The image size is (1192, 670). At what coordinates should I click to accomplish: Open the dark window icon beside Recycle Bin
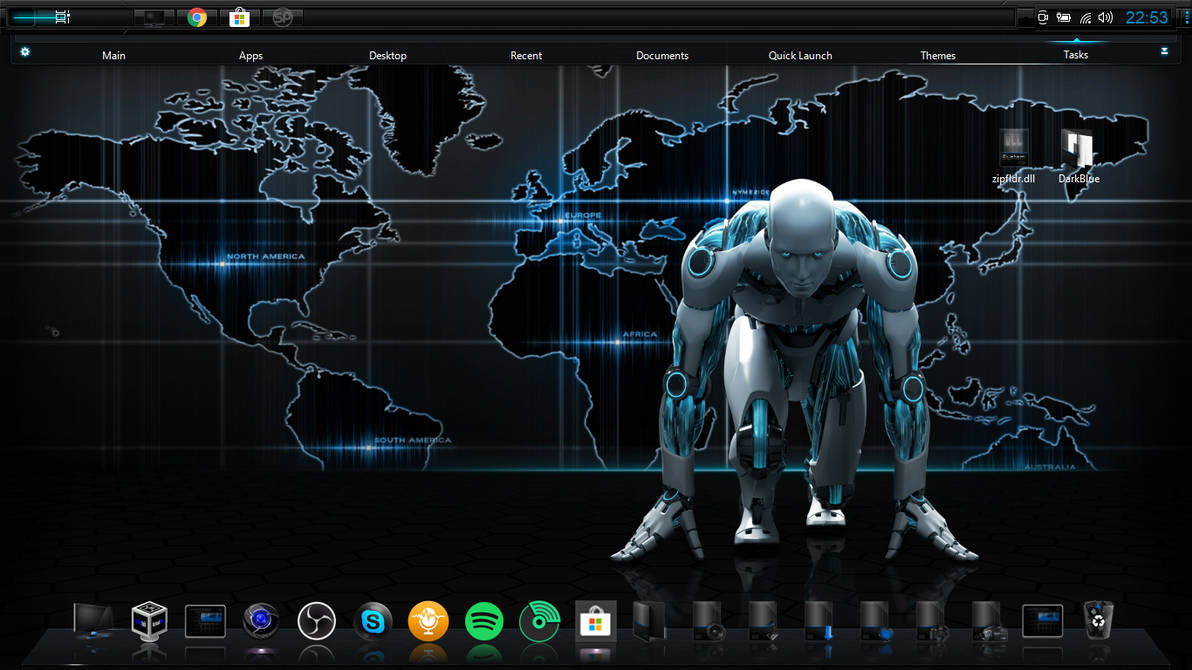point(1042,621)
